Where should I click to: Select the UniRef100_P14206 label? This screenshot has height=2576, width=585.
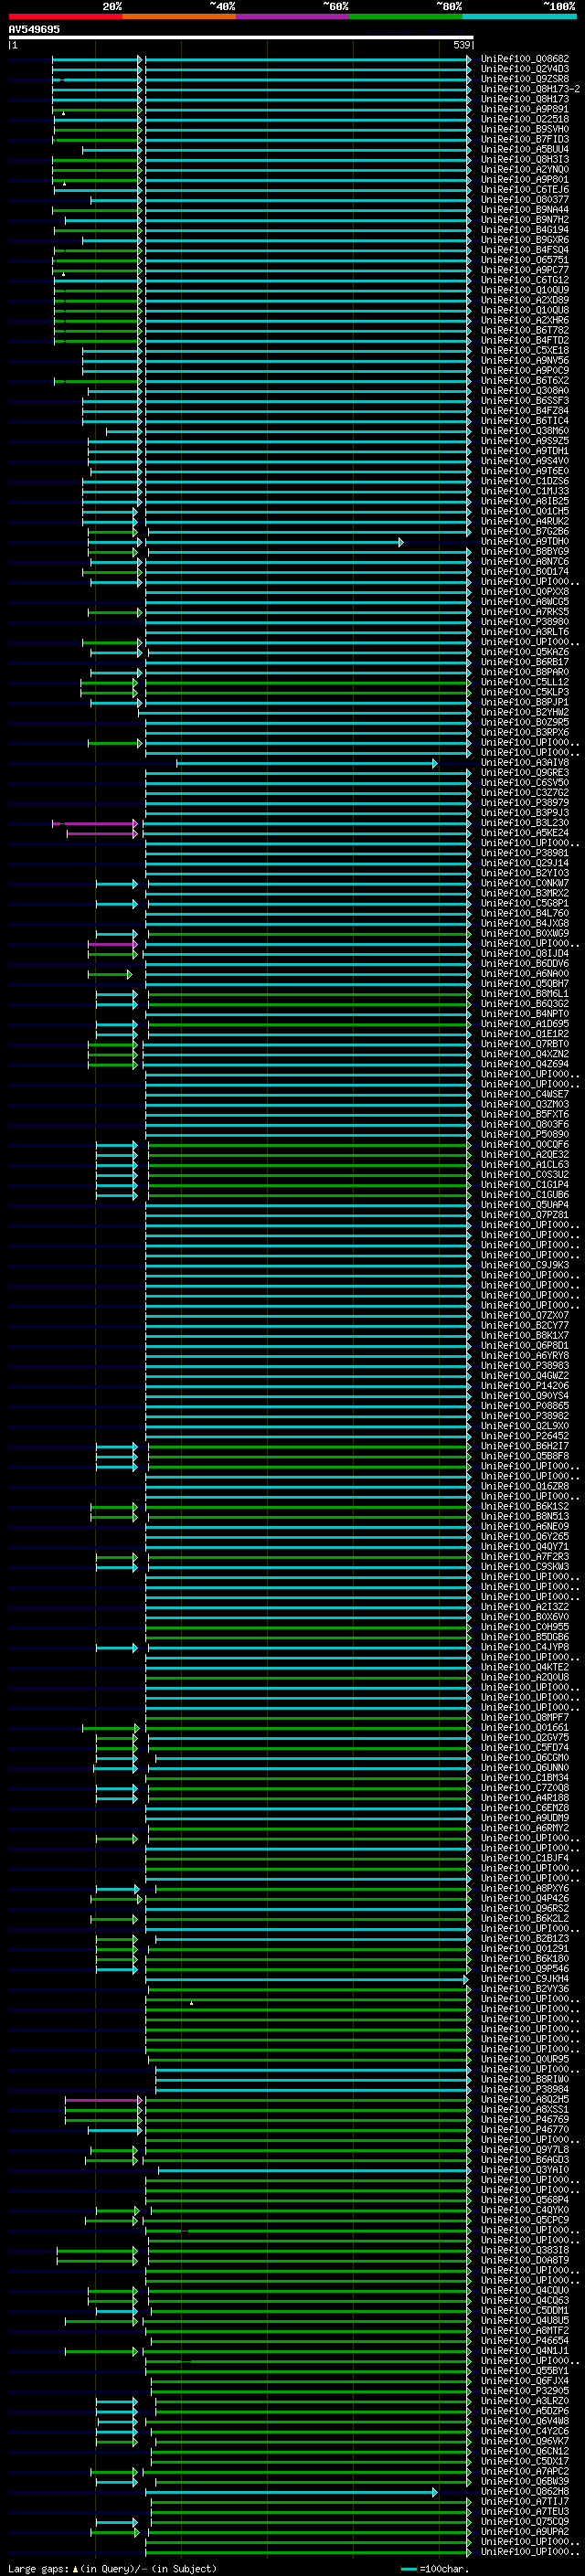[x=525, y=1386]
